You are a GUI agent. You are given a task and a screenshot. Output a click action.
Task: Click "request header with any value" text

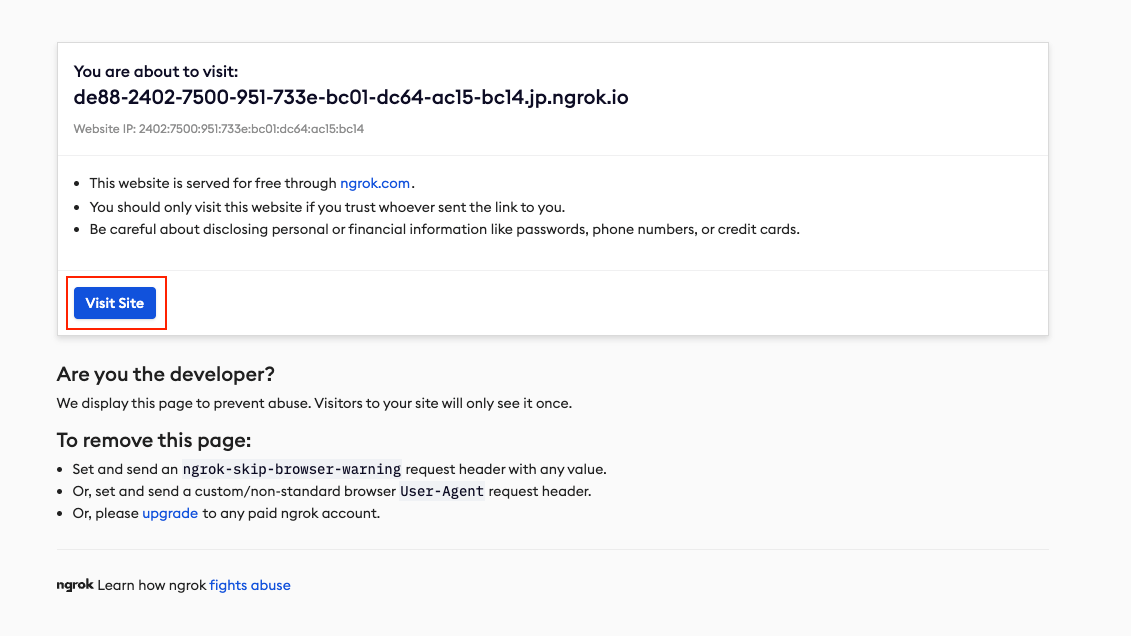pyautogui.click(x=506, y=469)
